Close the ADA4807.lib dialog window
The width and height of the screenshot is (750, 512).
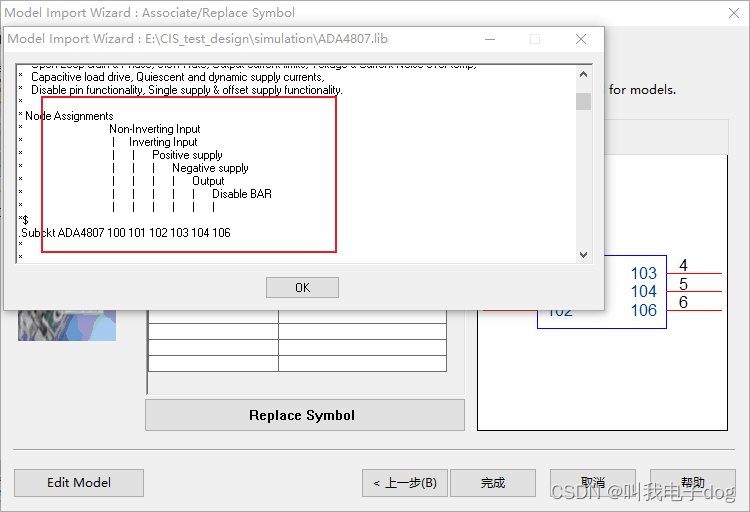point(581,39)
